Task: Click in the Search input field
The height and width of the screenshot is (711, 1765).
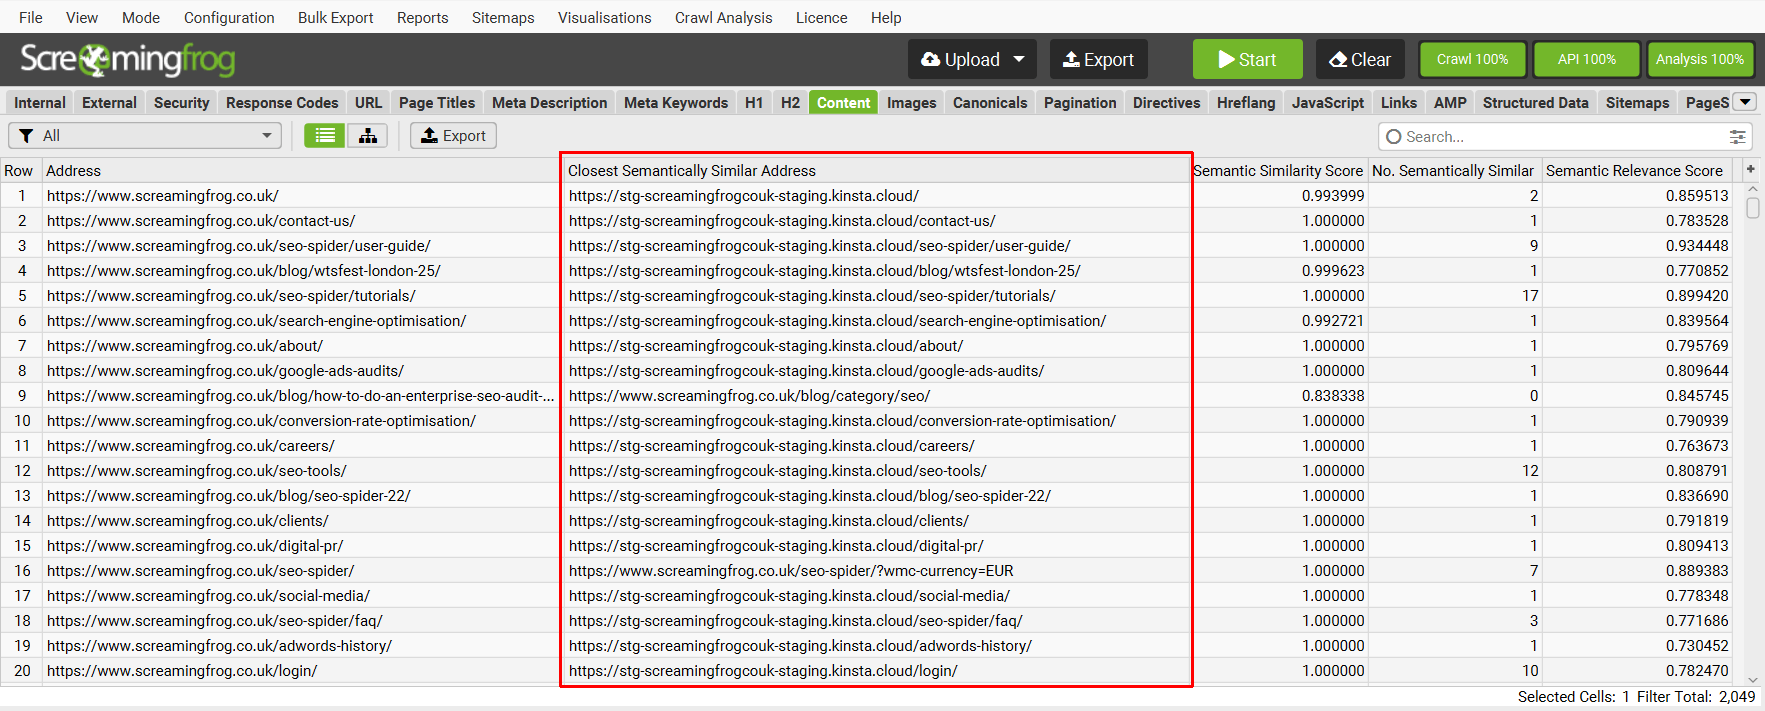Action: click(x=1564, y=137)
